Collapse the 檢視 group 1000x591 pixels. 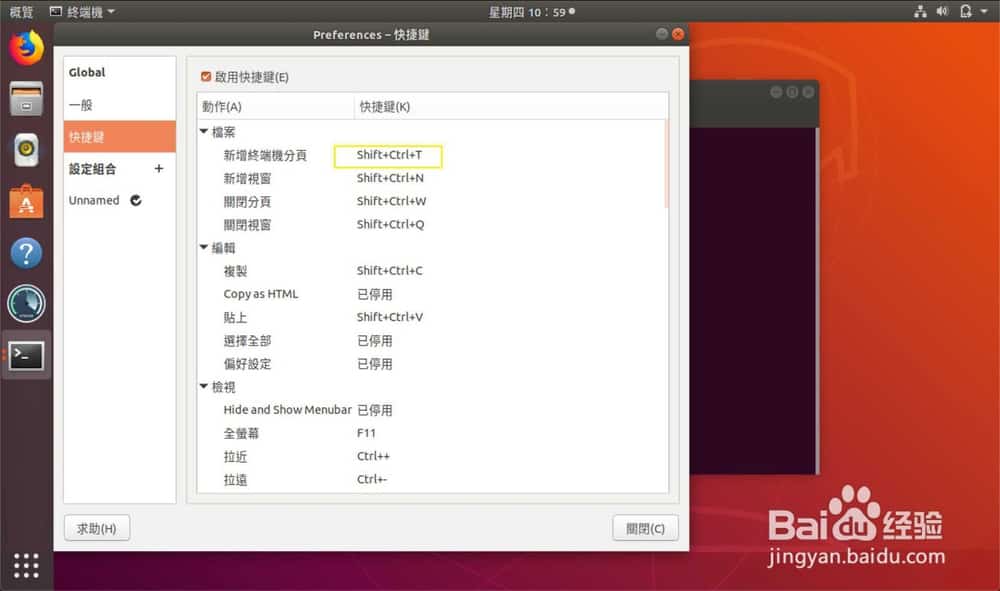pos(204,386)
